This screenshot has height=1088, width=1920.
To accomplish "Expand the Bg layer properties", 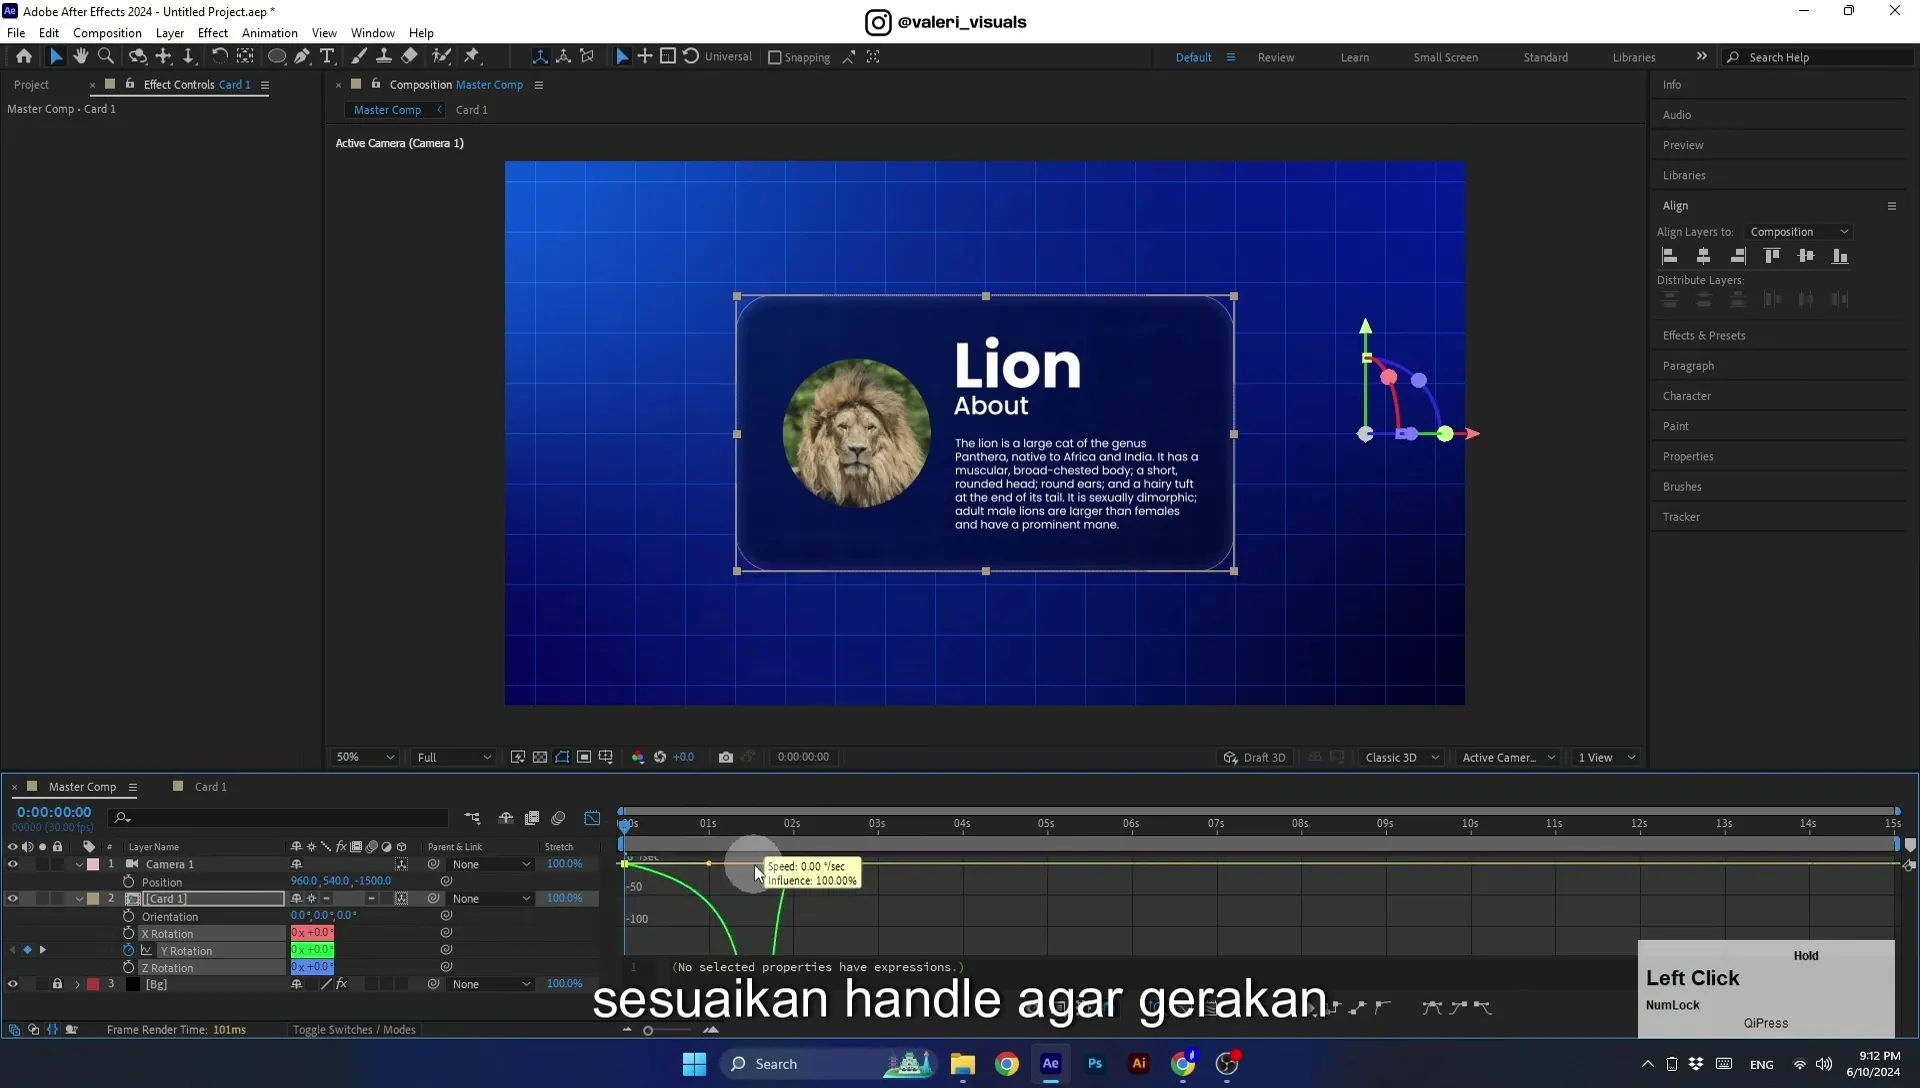I will click(x=77, y=985).
